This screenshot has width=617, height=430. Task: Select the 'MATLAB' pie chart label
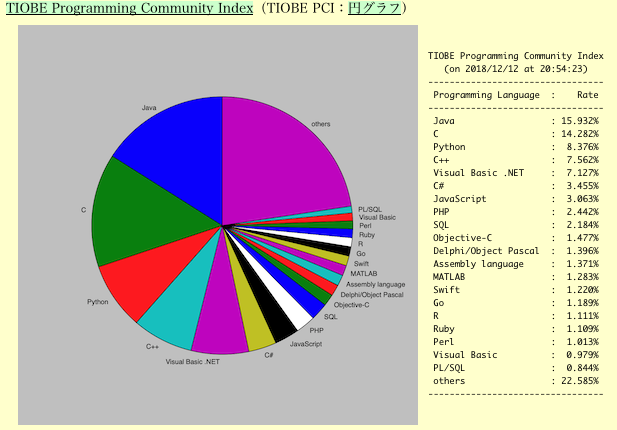click(x=364, y=273)
